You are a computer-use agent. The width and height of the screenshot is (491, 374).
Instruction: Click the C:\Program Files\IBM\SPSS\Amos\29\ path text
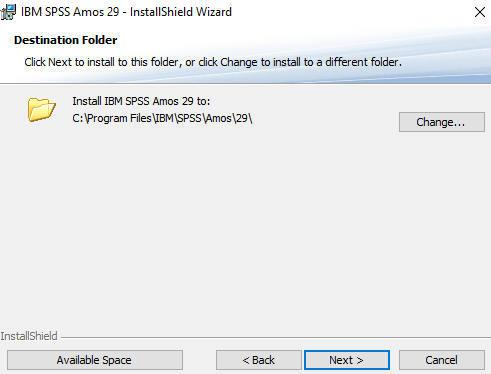(x=162, y=118)
